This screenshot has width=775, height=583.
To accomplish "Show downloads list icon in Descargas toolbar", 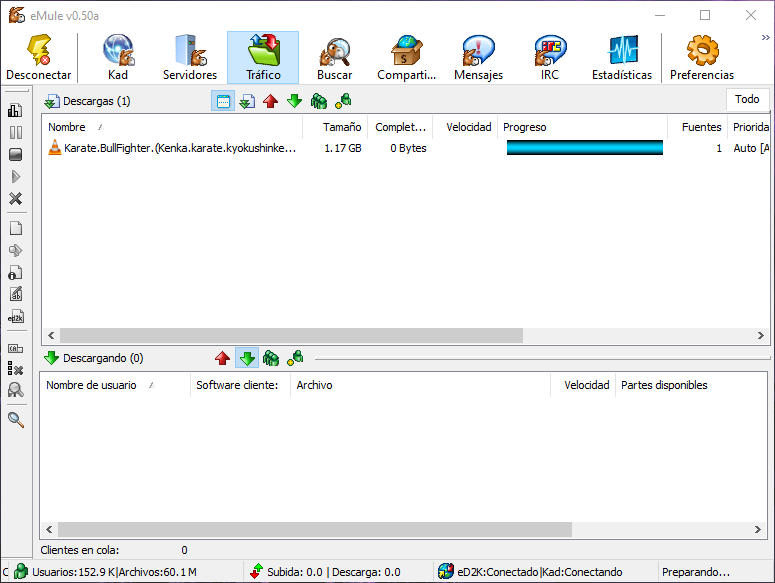I will 247,101.
